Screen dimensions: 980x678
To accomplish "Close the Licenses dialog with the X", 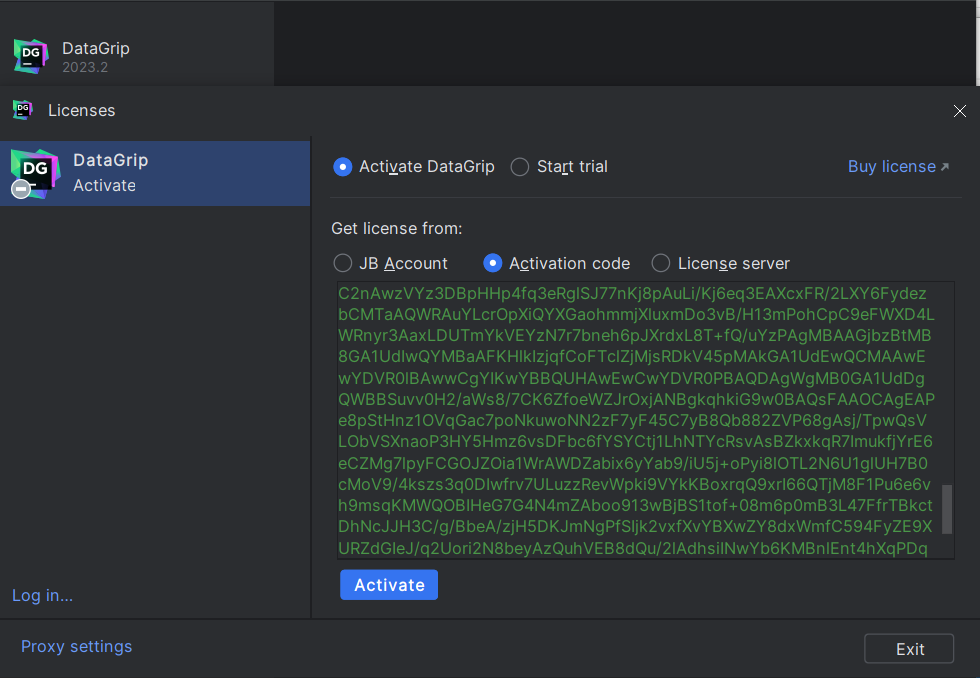I will click(959, 111).
